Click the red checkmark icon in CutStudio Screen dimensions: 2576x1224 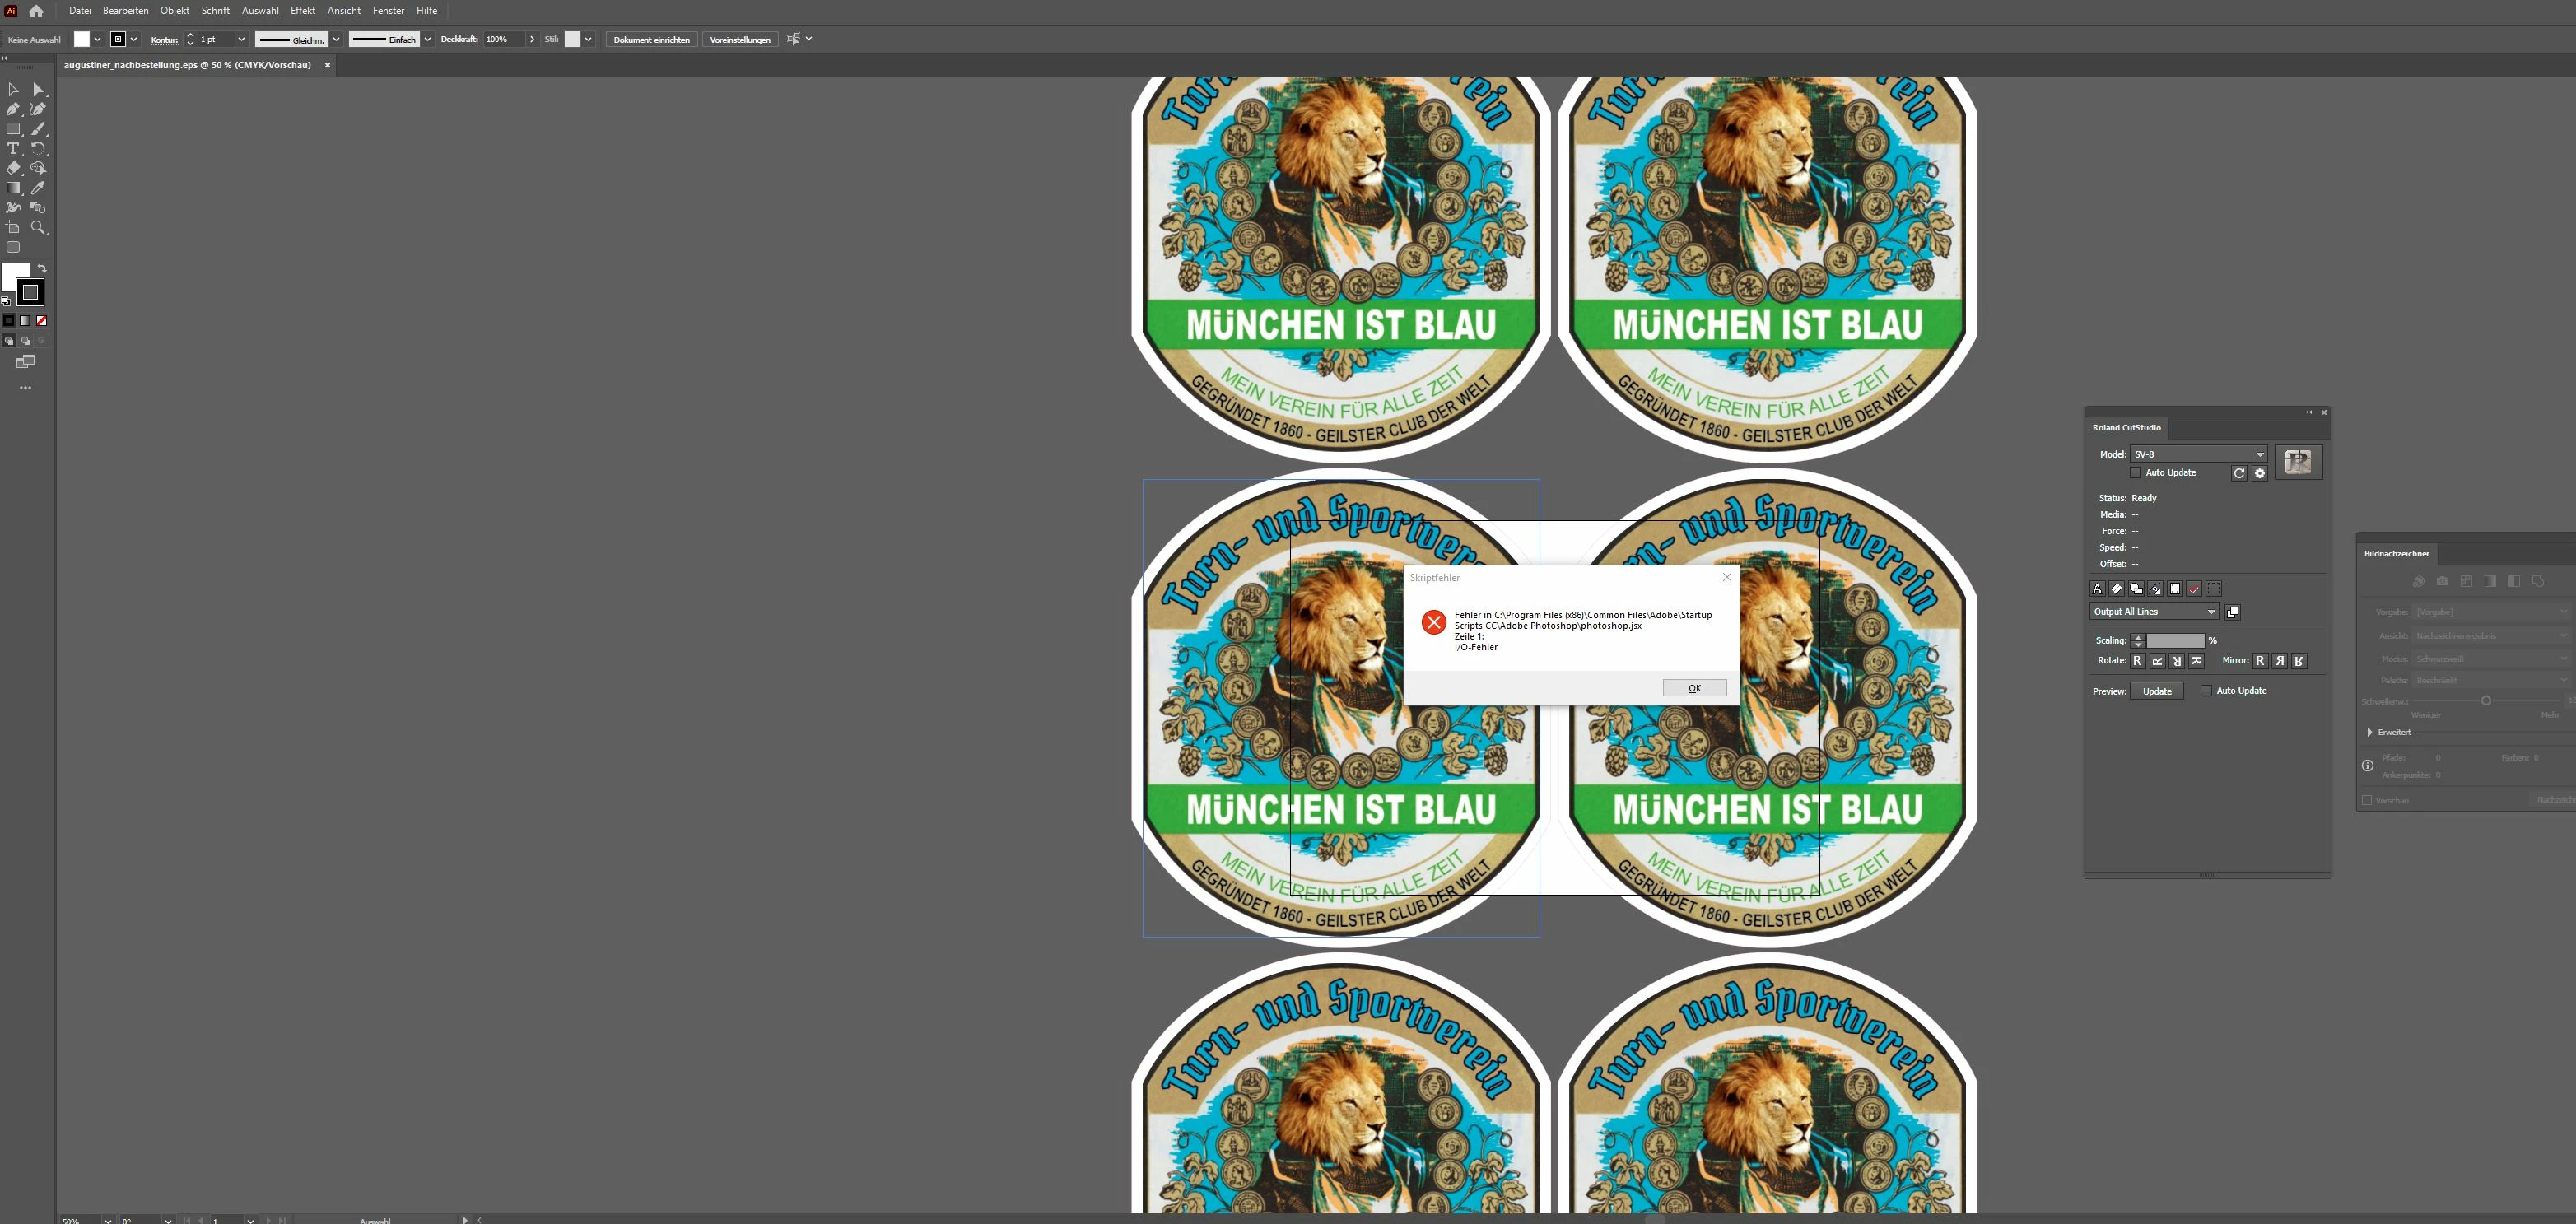pyautogui.click(x=2194, y=589)
